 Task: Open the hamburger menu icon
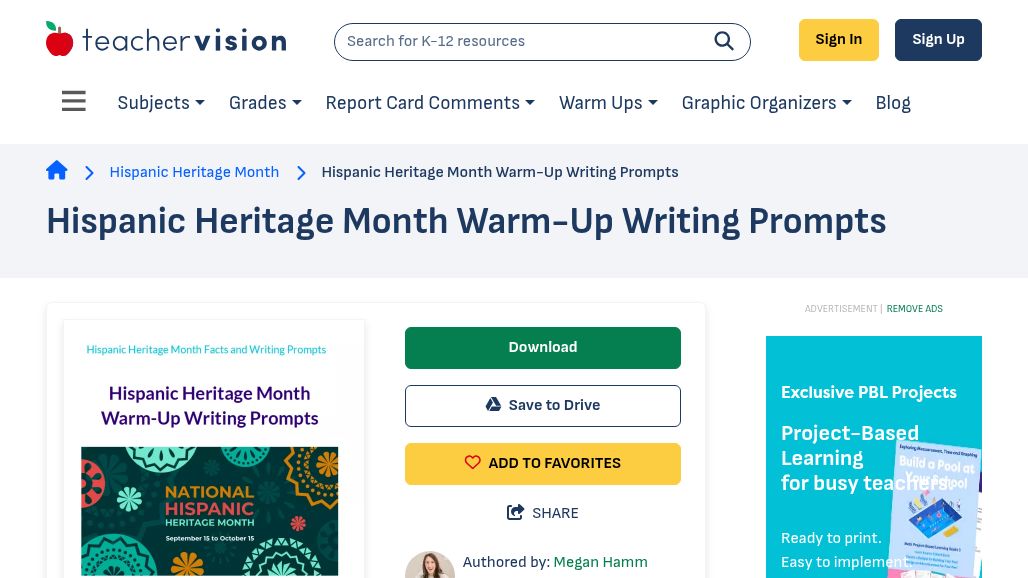(x=74, y=102)
